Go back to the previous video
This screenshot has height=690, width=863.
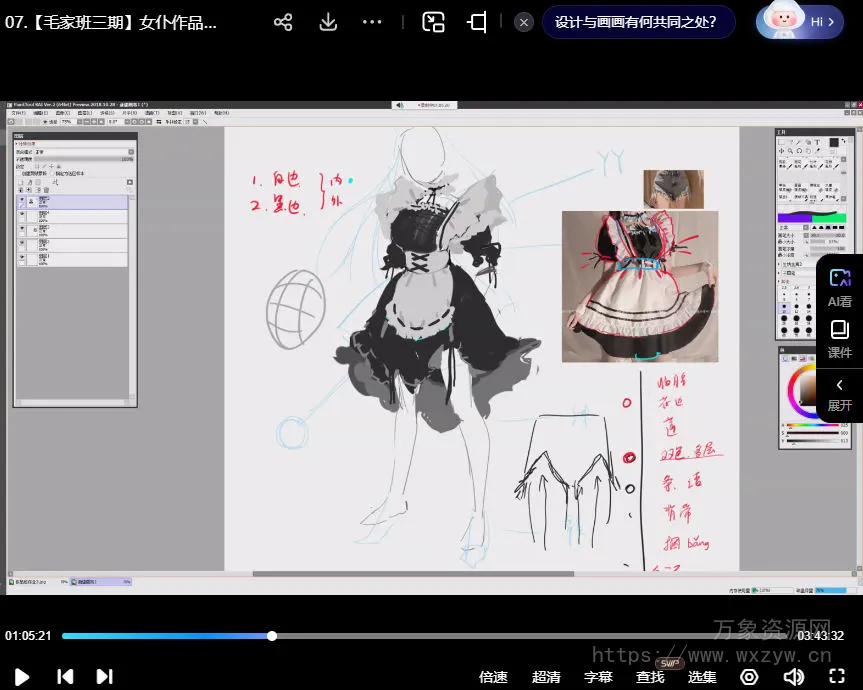[65, 677]
